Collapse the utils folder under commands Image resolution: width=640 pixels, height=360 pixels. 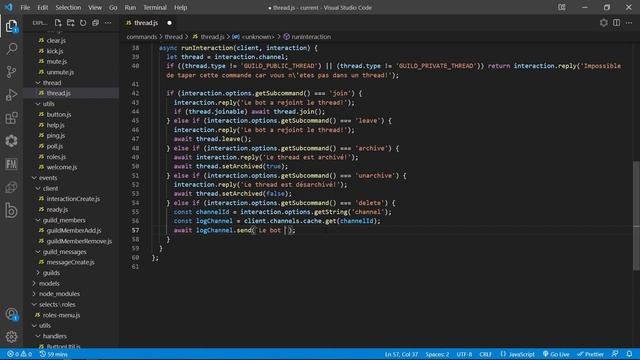[x=49, y=104]
